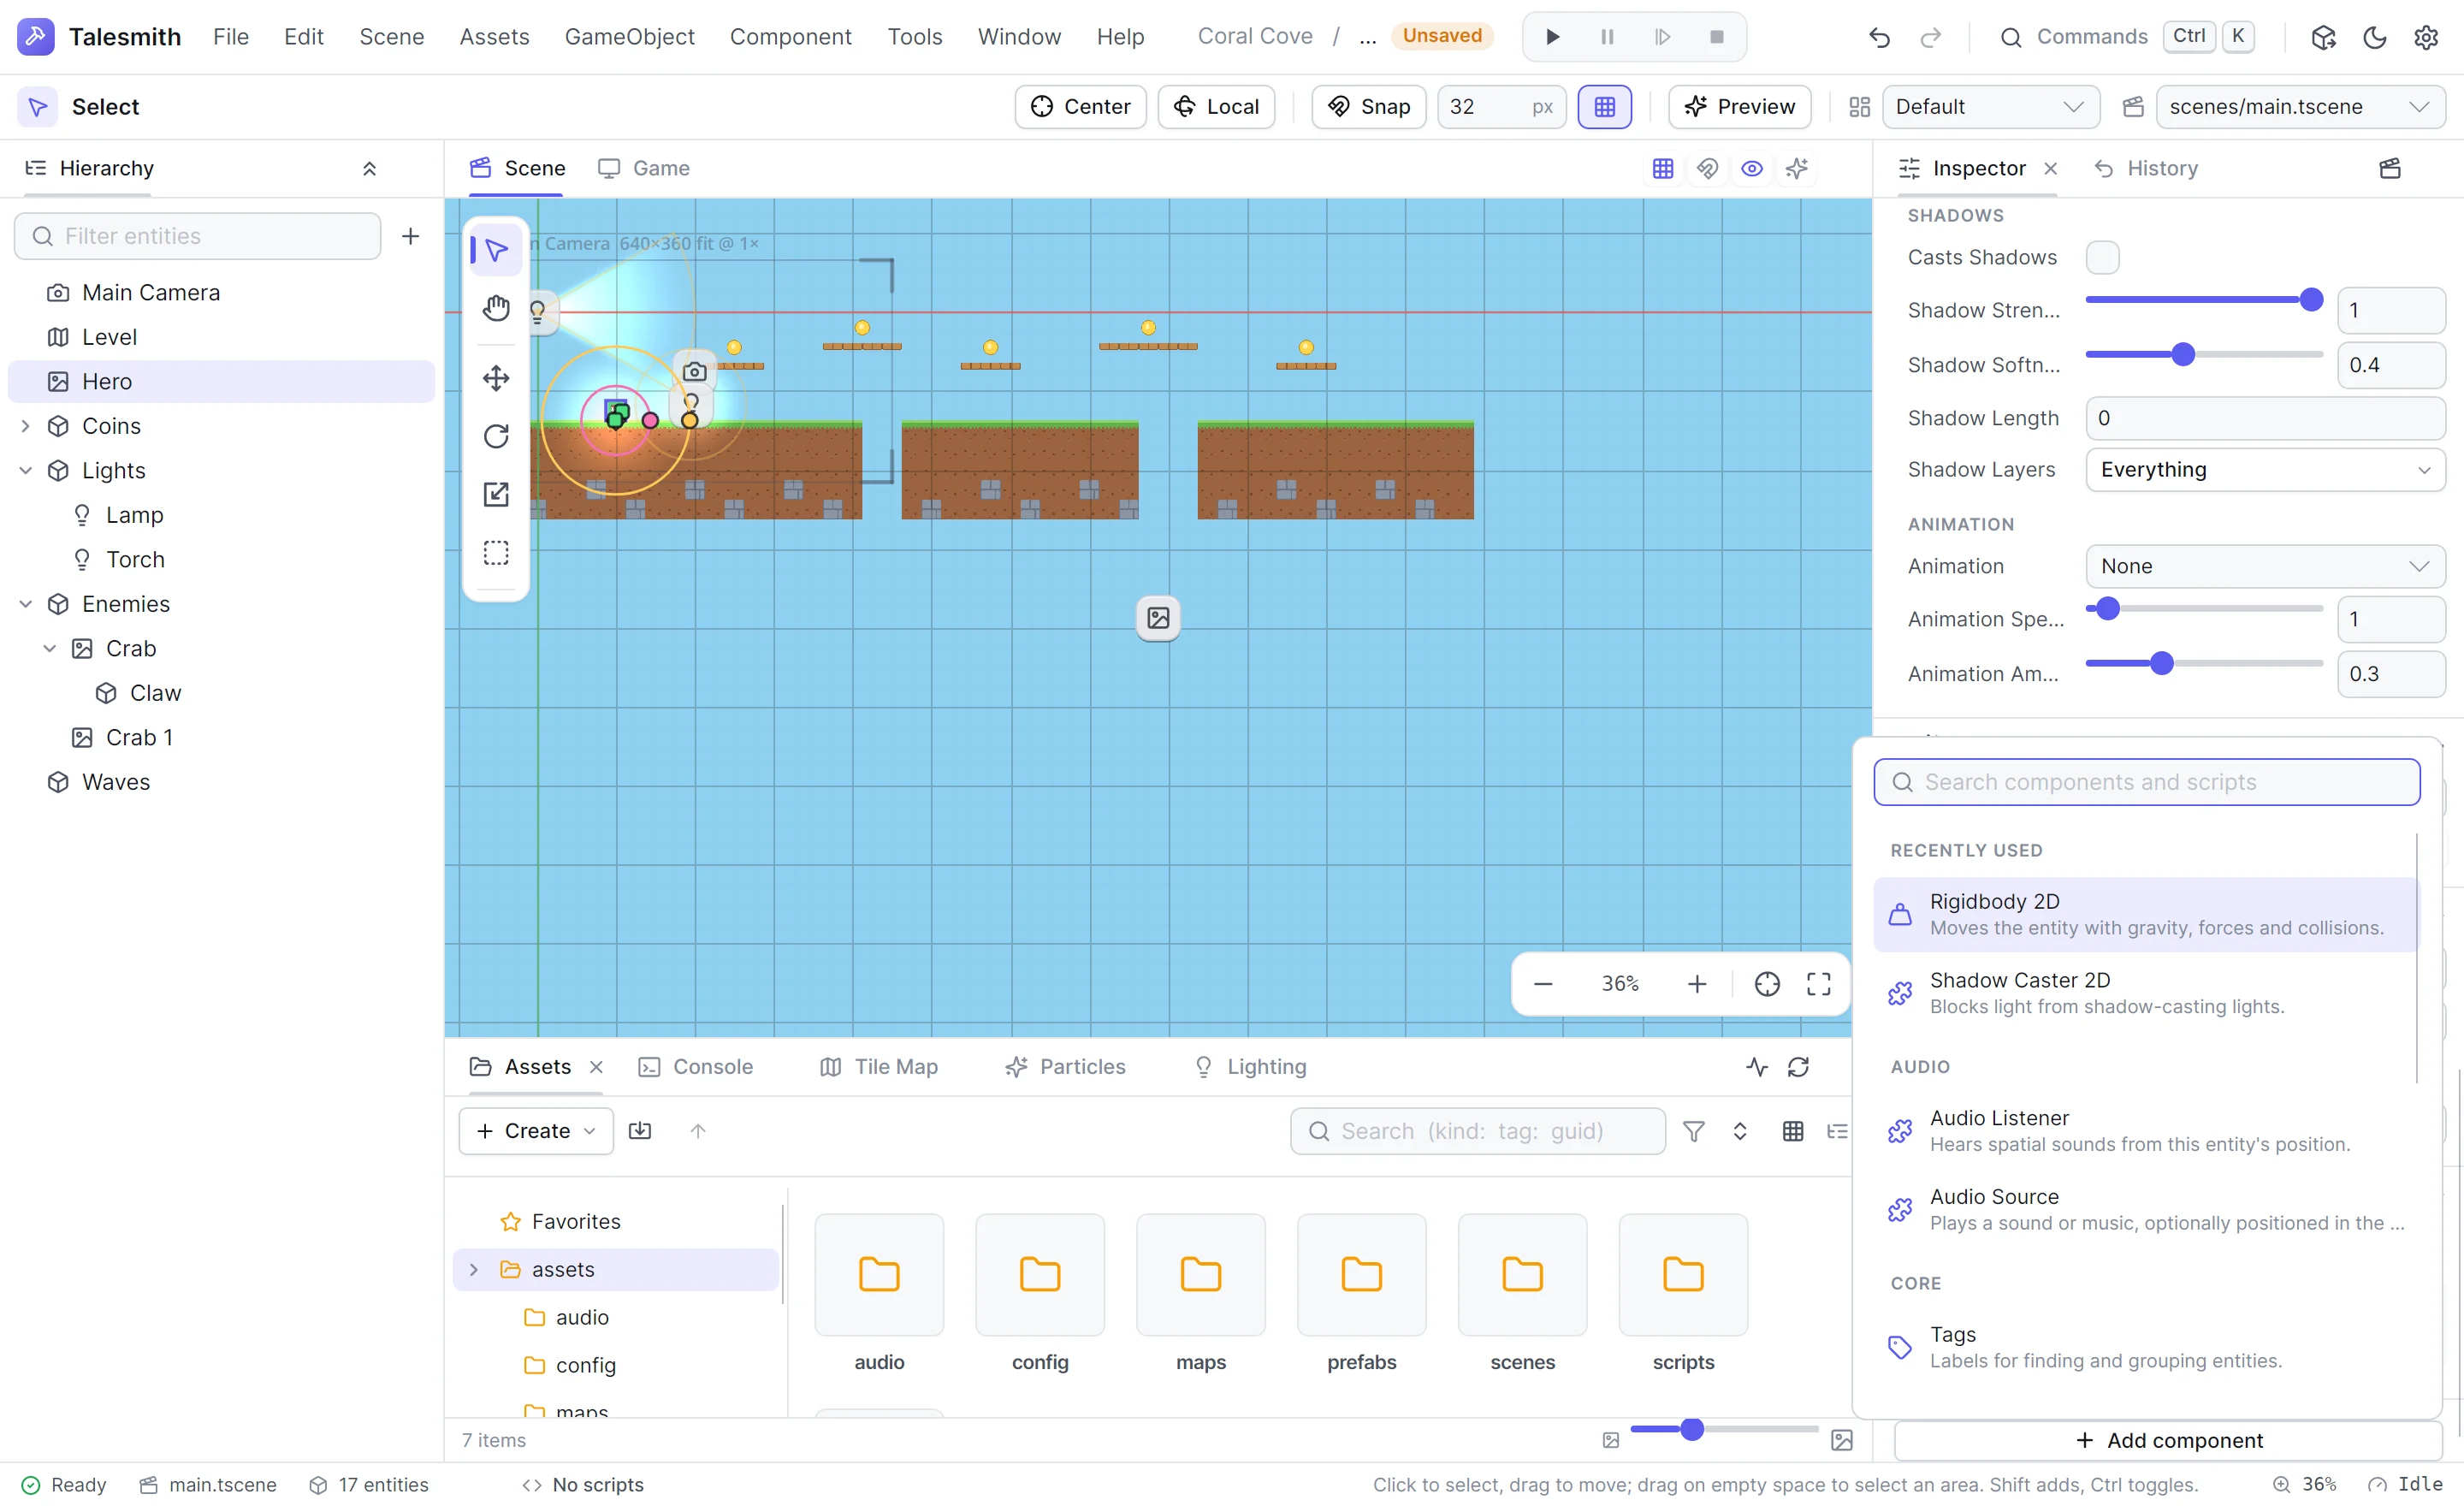
Task: Click the Create button in Assets
Action: click(x=536, y=1131)
